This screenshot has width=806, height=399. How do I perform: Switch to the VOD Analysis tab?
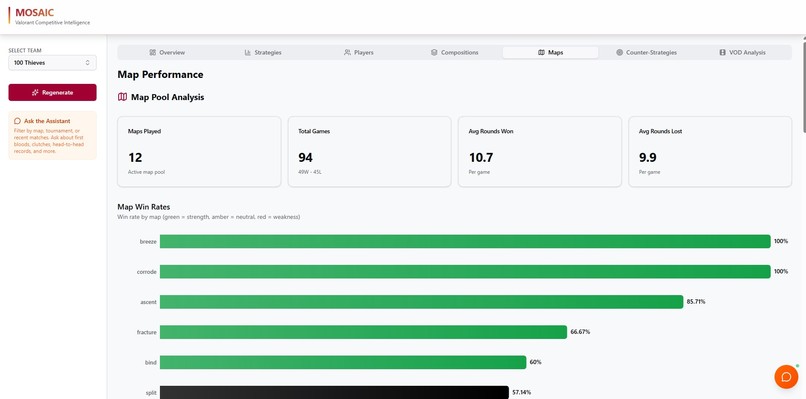point(742,52)
